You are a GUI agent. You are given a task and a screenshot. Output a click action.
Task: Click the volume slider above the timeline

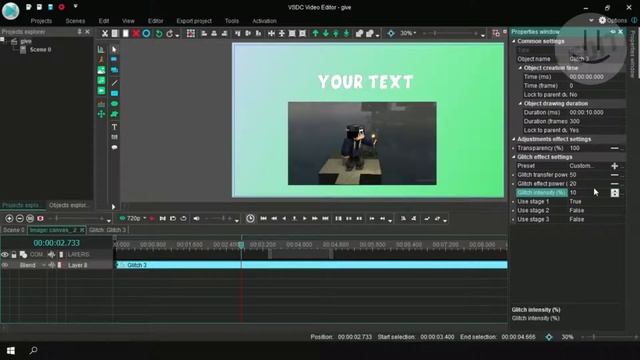tap(218, 219)
